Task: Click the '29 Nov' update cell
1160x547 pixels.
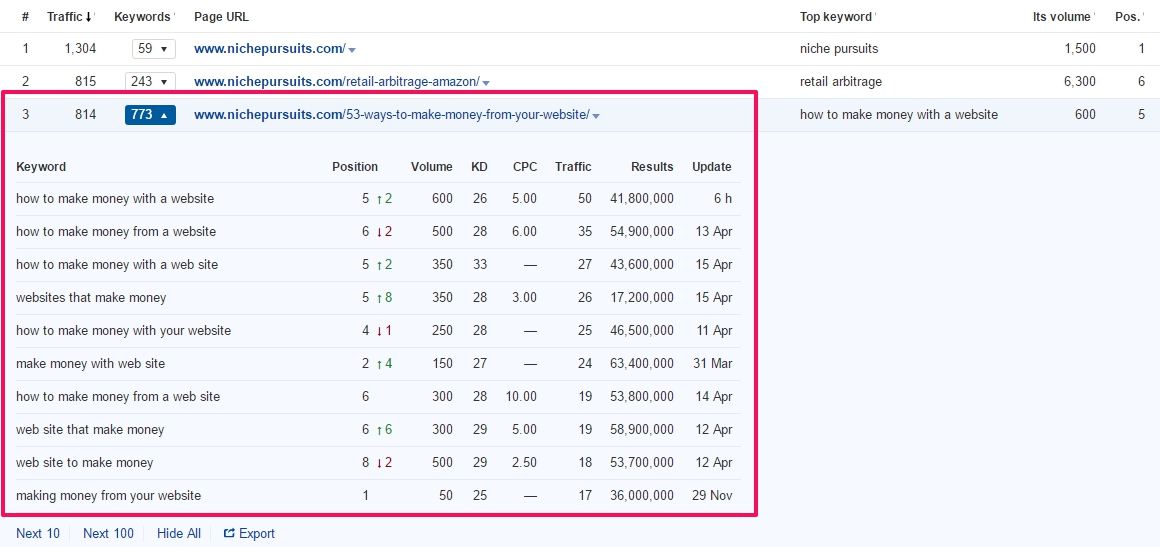Action: tap(714, 495)
